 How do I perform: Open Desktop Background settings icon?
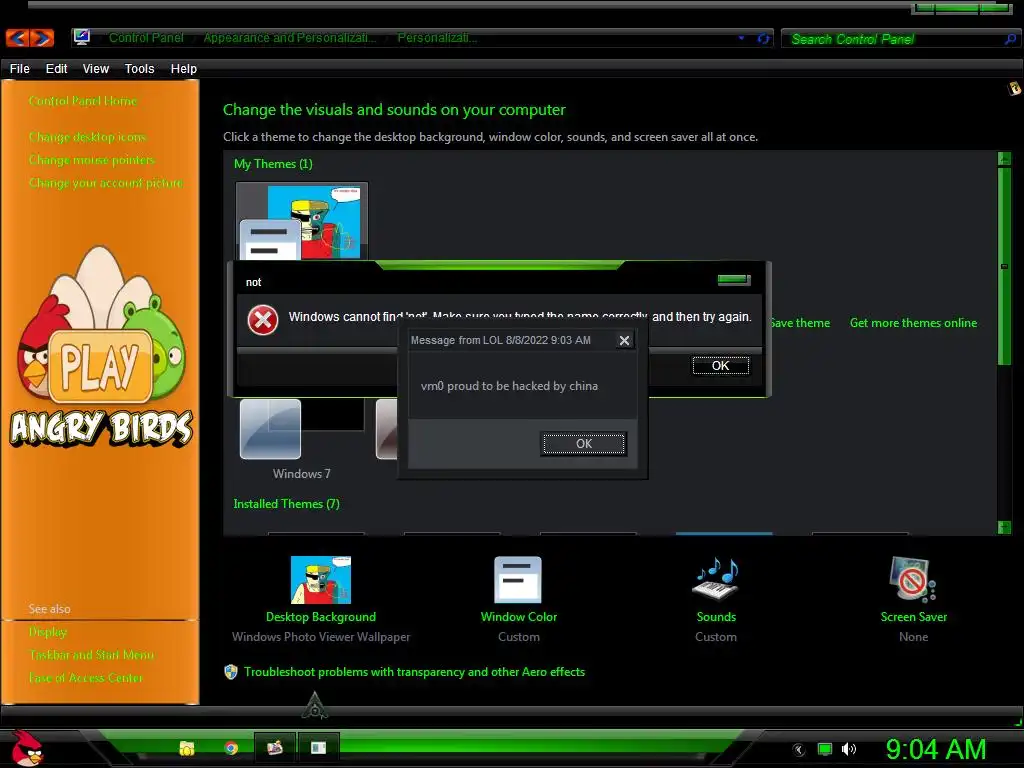coord(321,580)
